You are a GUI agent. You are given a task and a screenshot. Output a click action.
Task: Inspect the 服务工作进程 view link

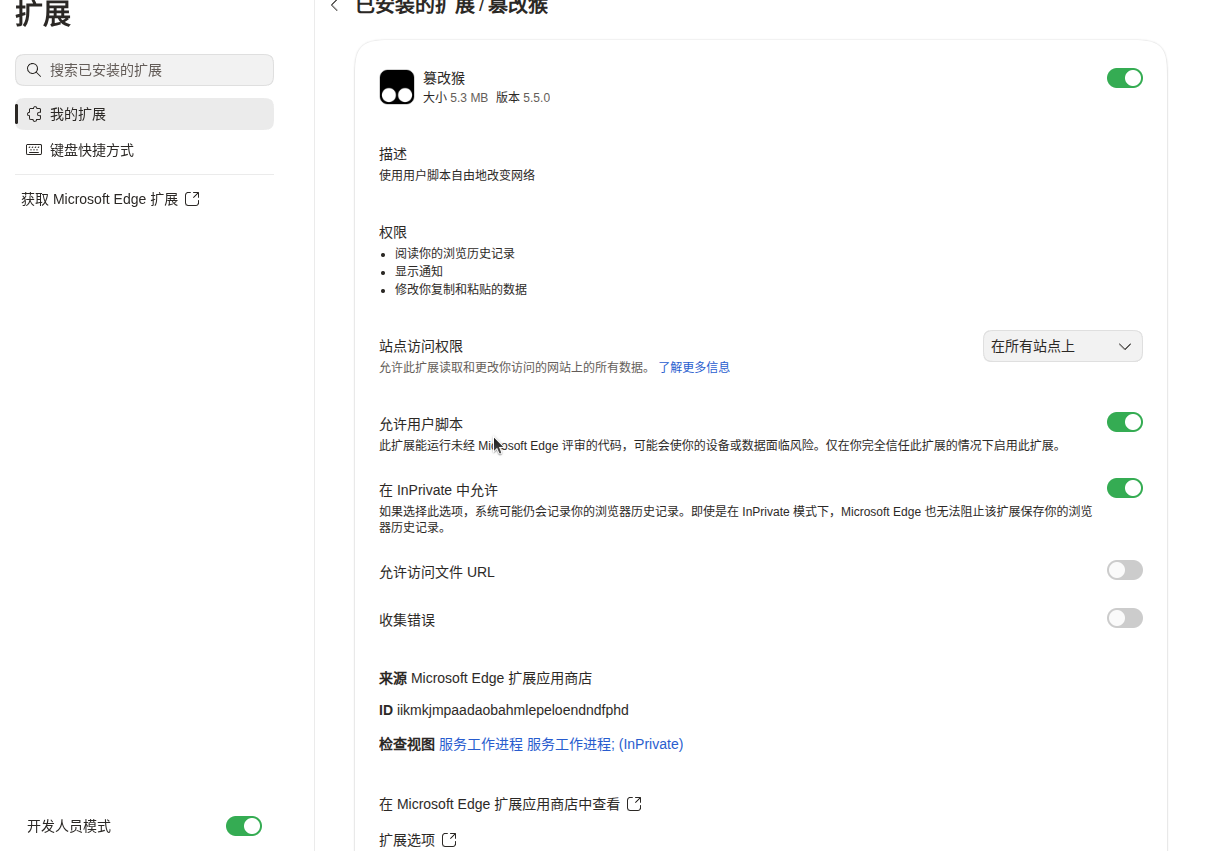pos(481,744)
